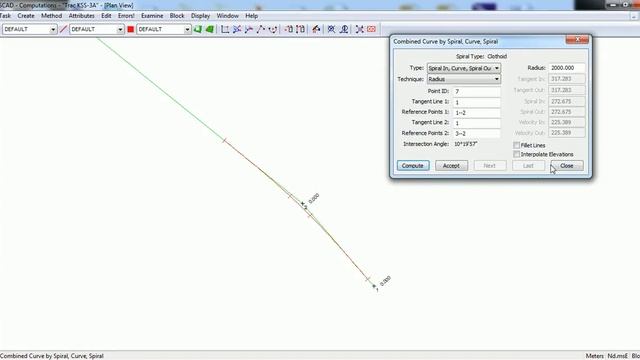The height and width of the screenshot is (360, 640).
Task: Open the Method menu
Action: tap(51, 16)
